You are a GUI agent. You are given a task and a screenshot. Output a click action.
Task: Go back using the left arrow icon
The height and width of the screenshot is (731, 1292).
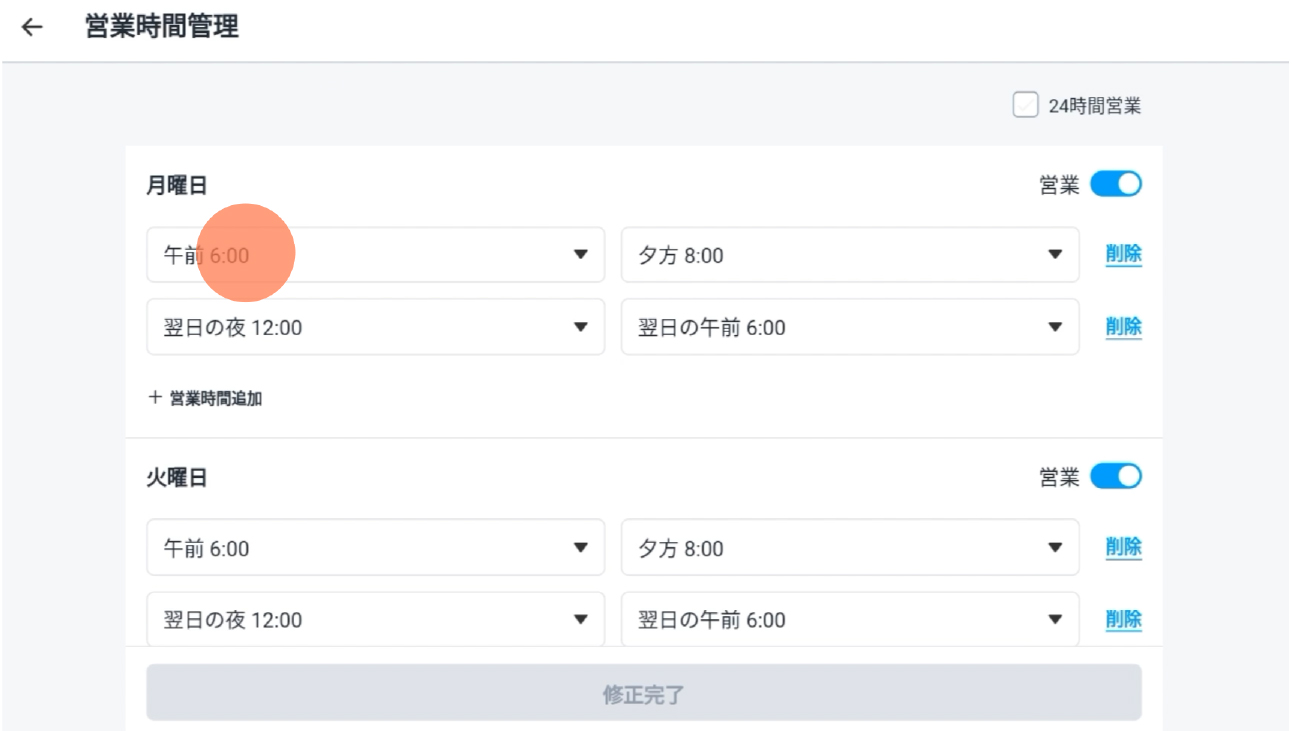pyautogui.click(x=32, y=27)
